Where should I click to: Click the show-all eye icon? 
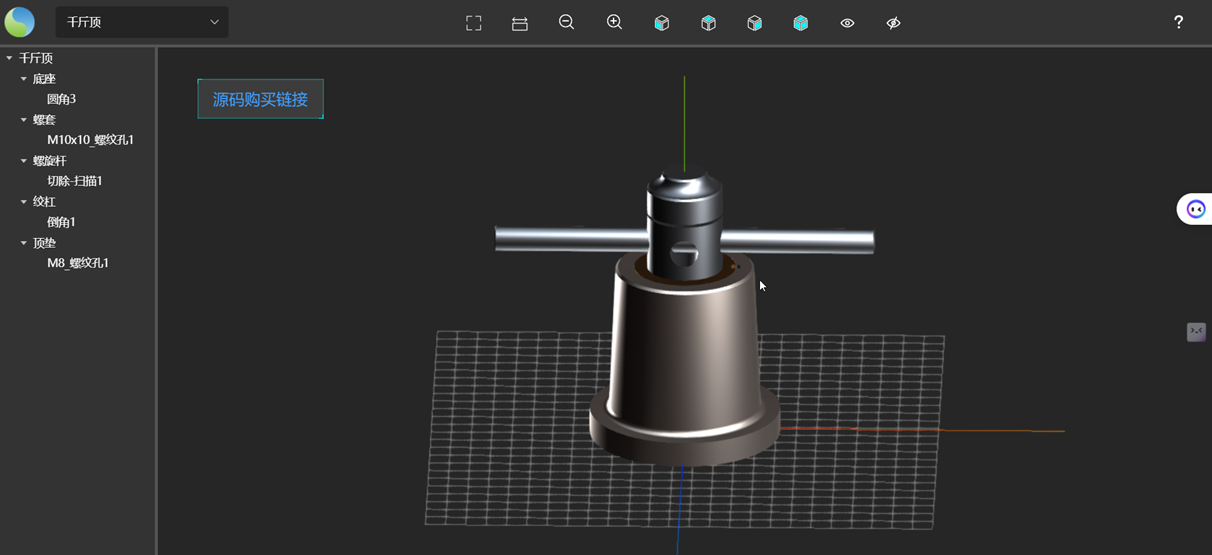[847, 23]
